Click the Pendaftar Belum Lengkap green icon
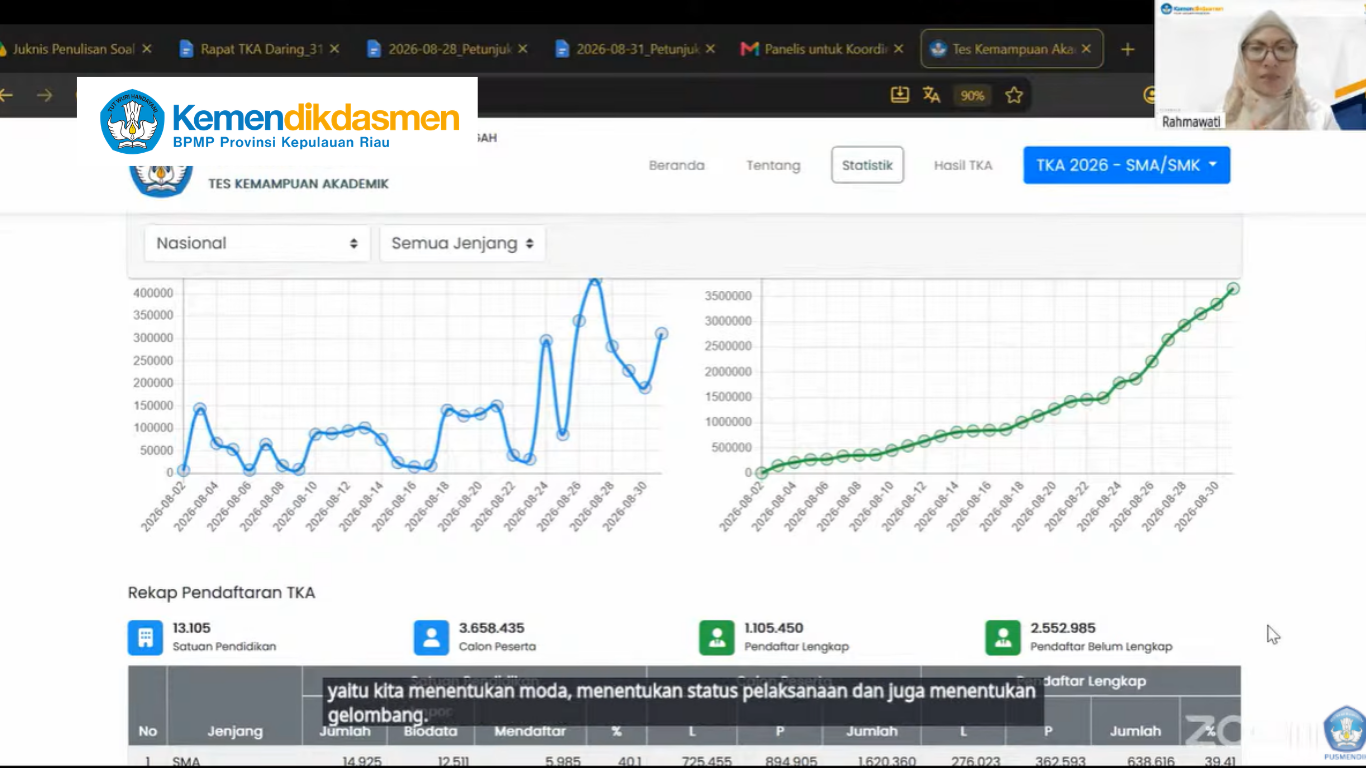Viewport: 1366px width, 768px height. [1002, 637]
